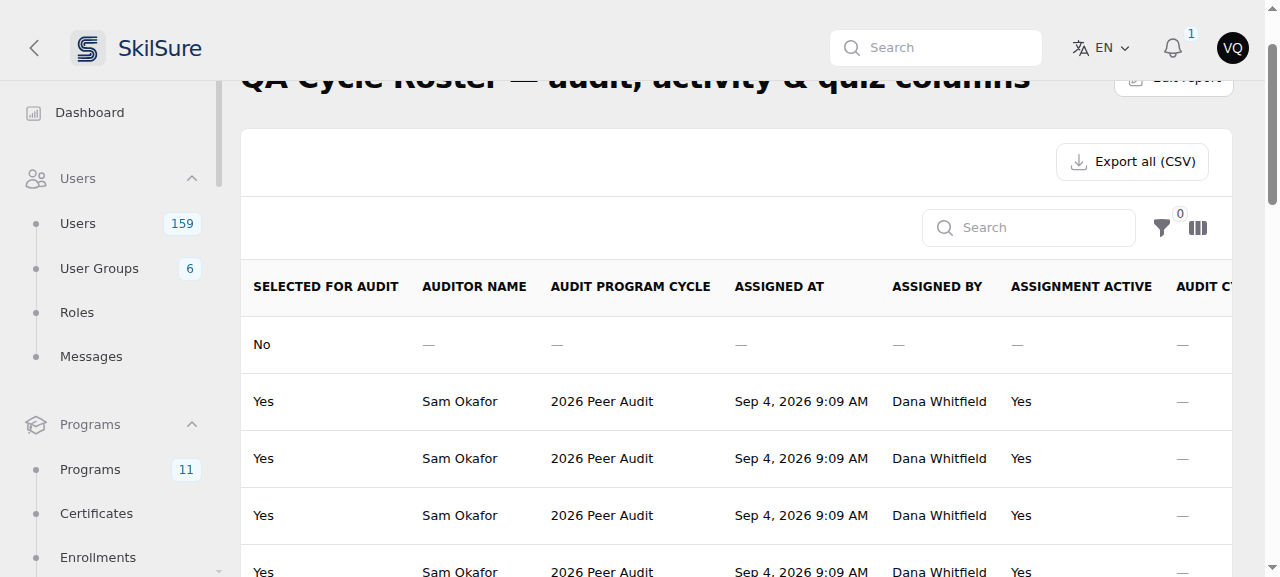
Task: Click the Programs graduation cap icon
Action: (x=36, y=425)
